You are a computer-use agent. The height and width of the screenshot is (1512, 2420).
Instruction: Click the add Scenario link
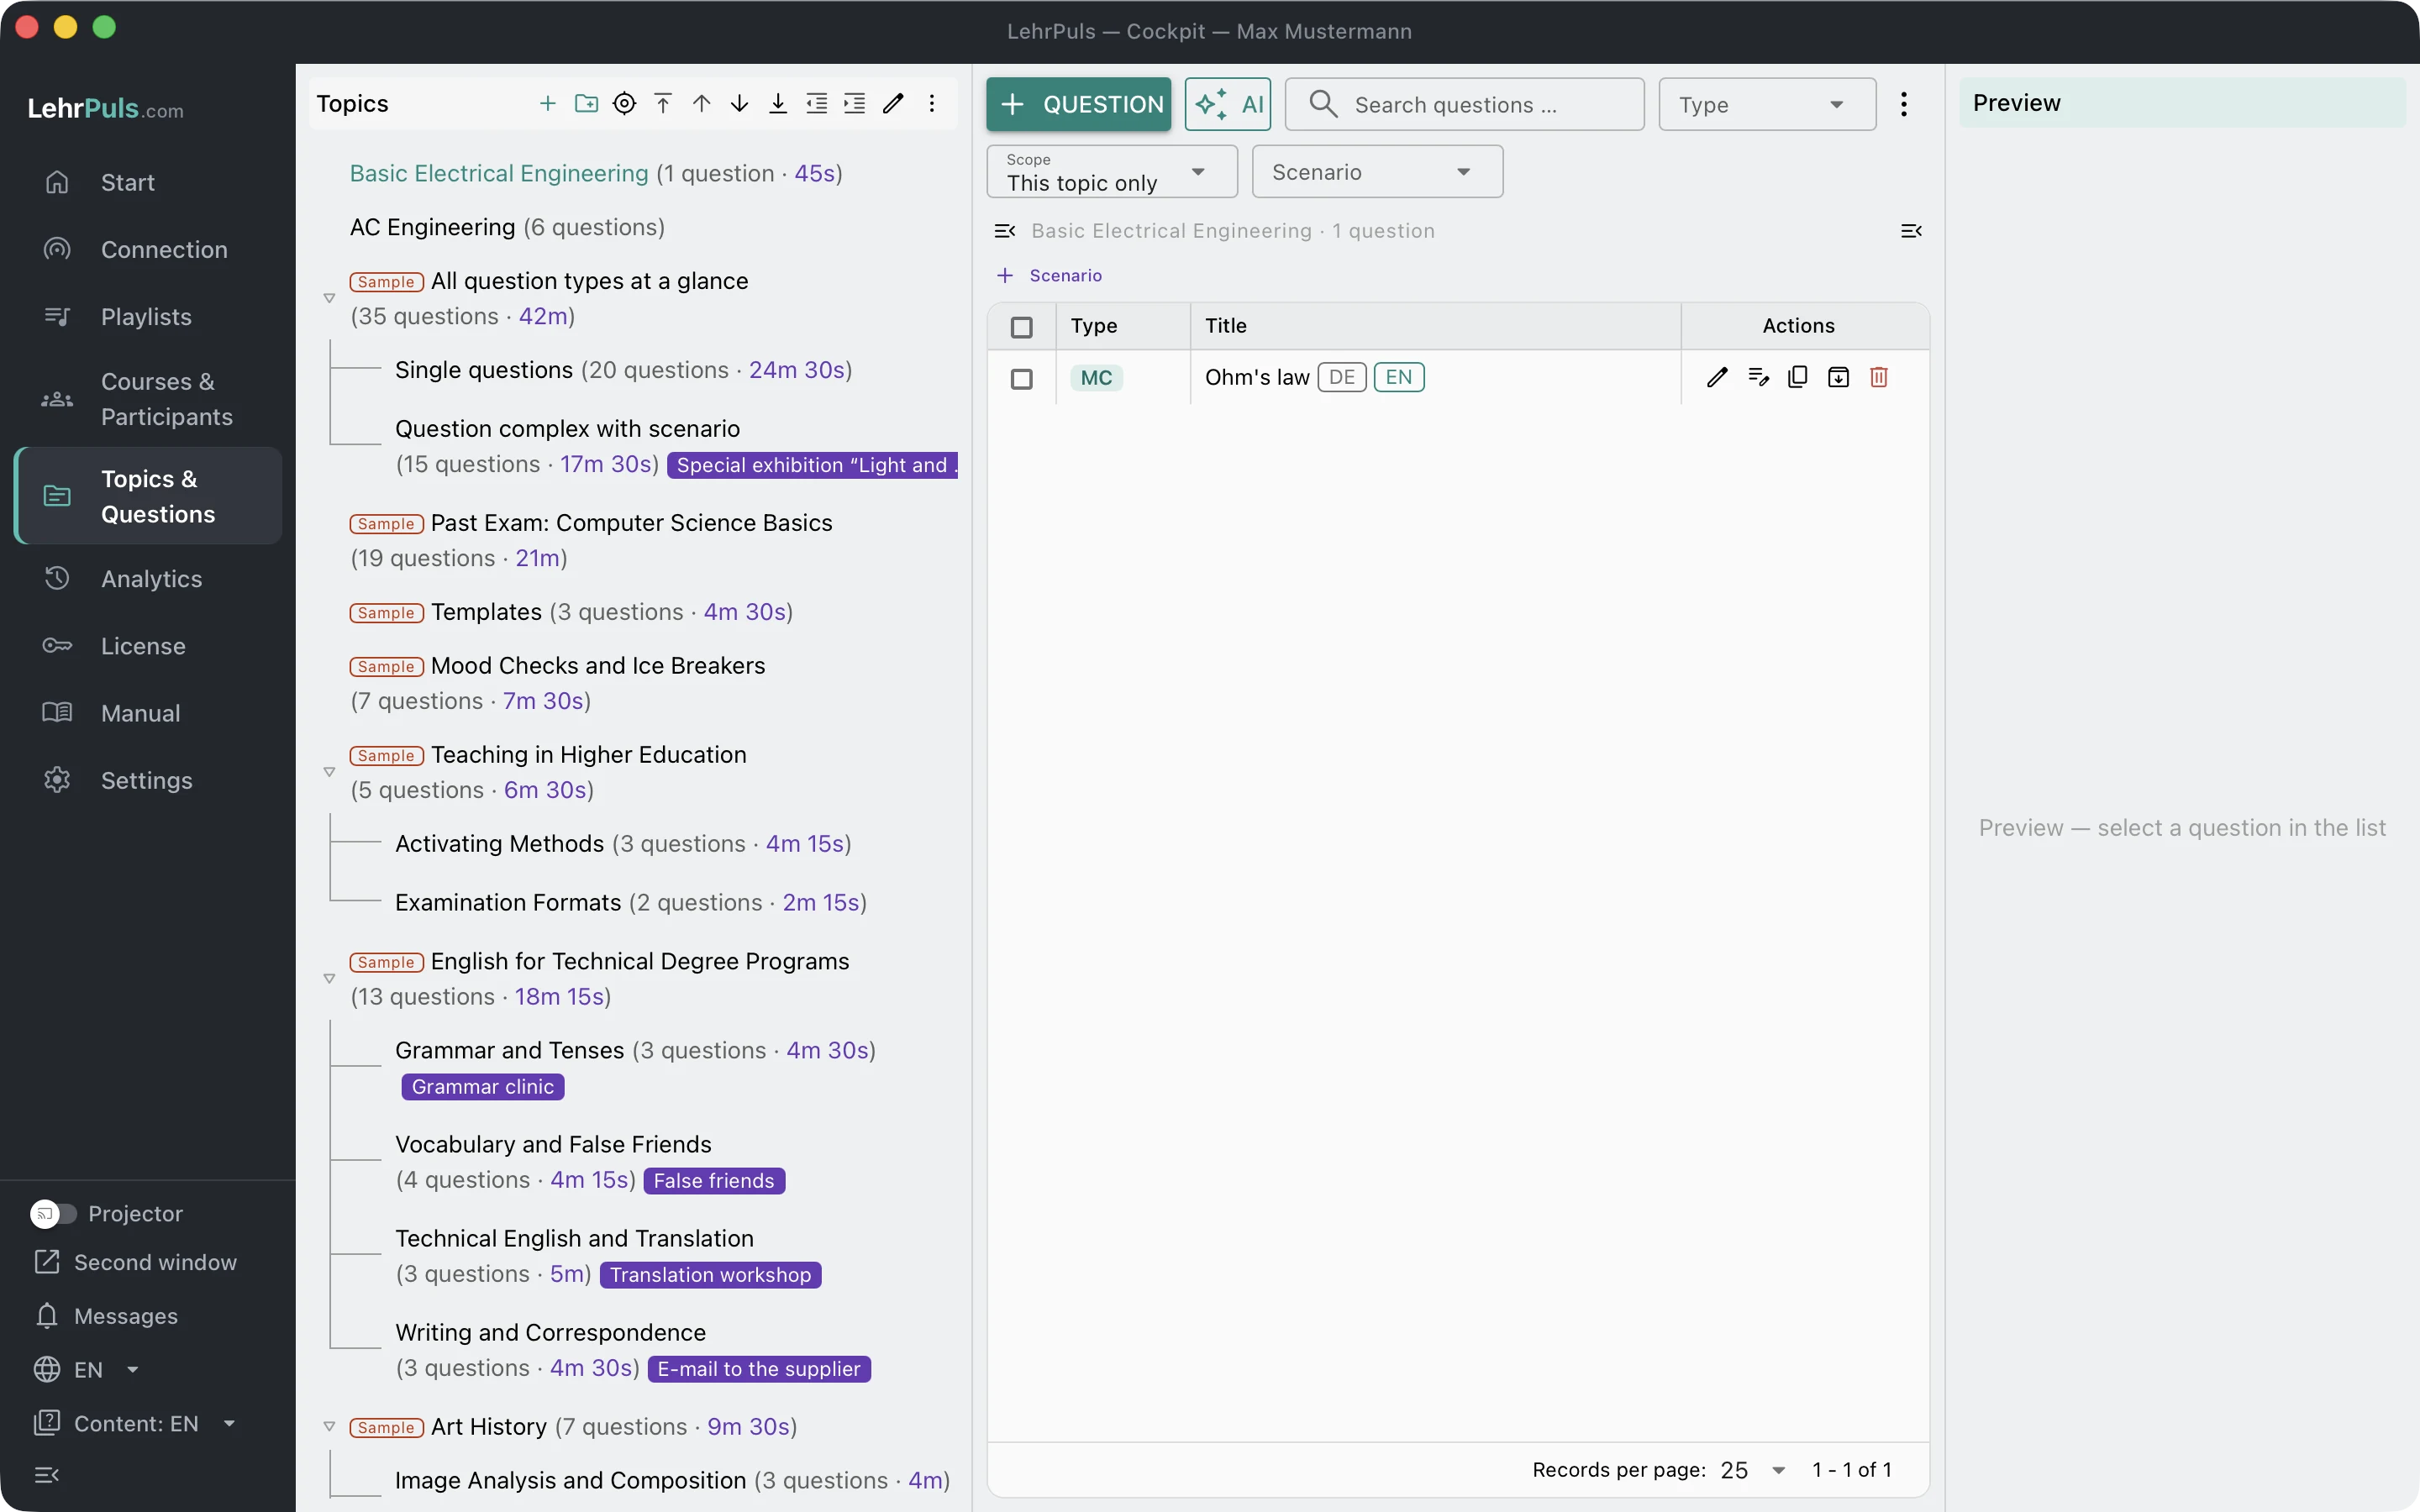pos(1049,275)
